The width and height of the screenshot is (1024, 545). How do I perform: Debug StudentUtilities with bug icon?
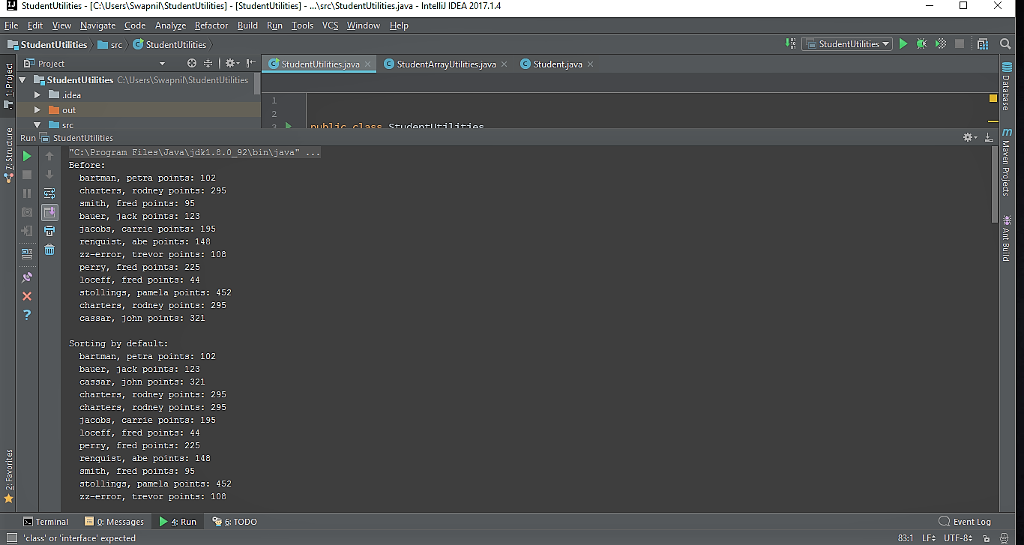(x=921, y=44)
